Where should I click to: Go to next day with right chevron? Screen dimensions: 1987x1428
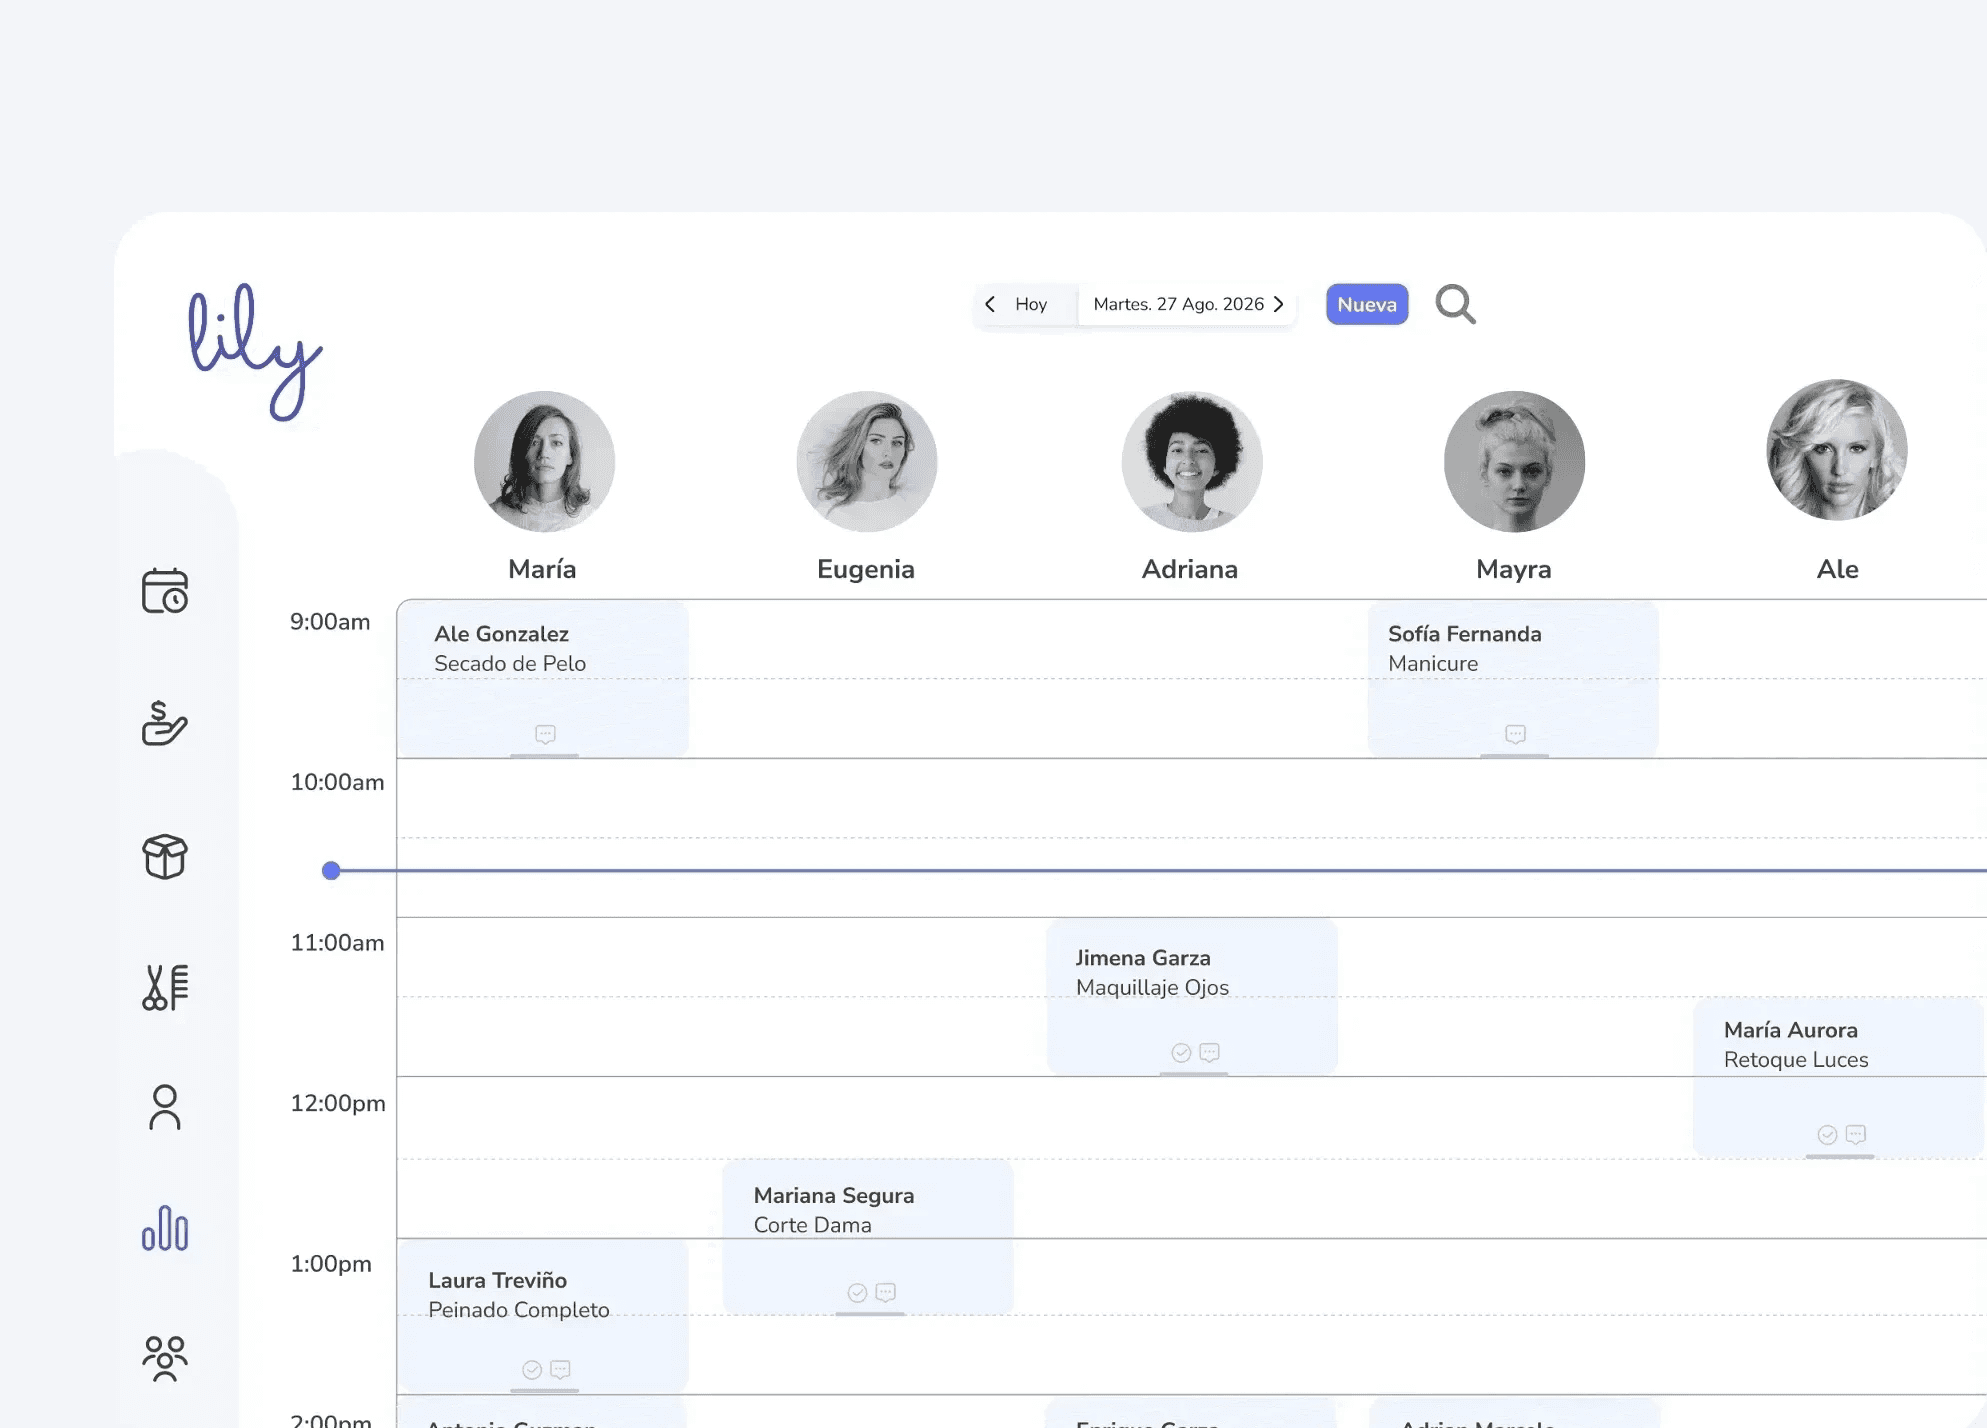coord(1279,304)
